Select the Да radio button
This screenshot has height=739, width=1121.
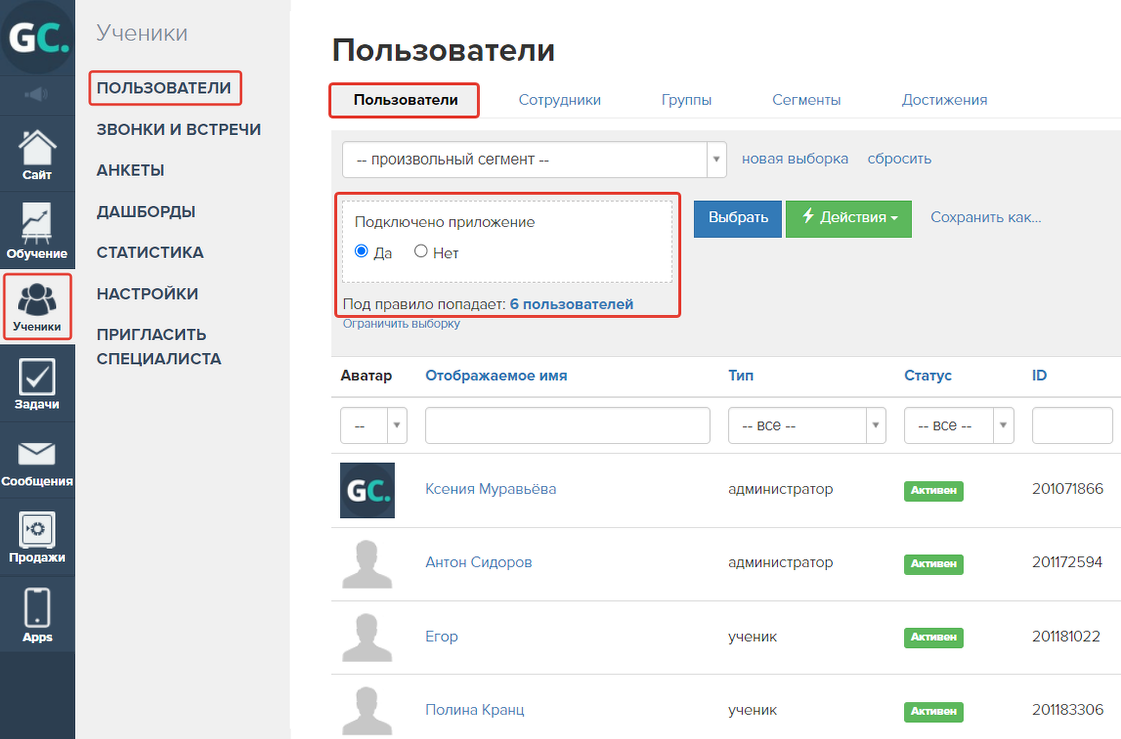(x=362, y=252)
